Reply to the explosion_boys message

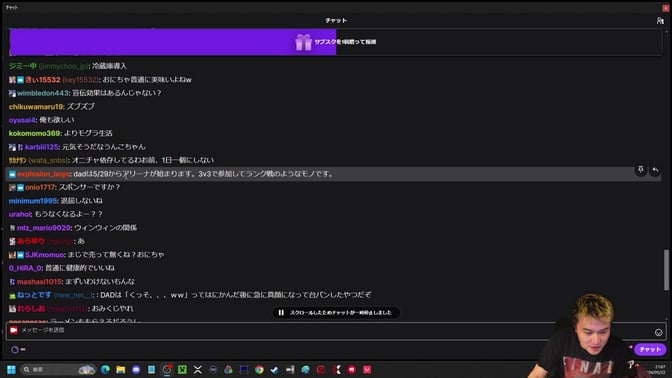tap(655, 170)
